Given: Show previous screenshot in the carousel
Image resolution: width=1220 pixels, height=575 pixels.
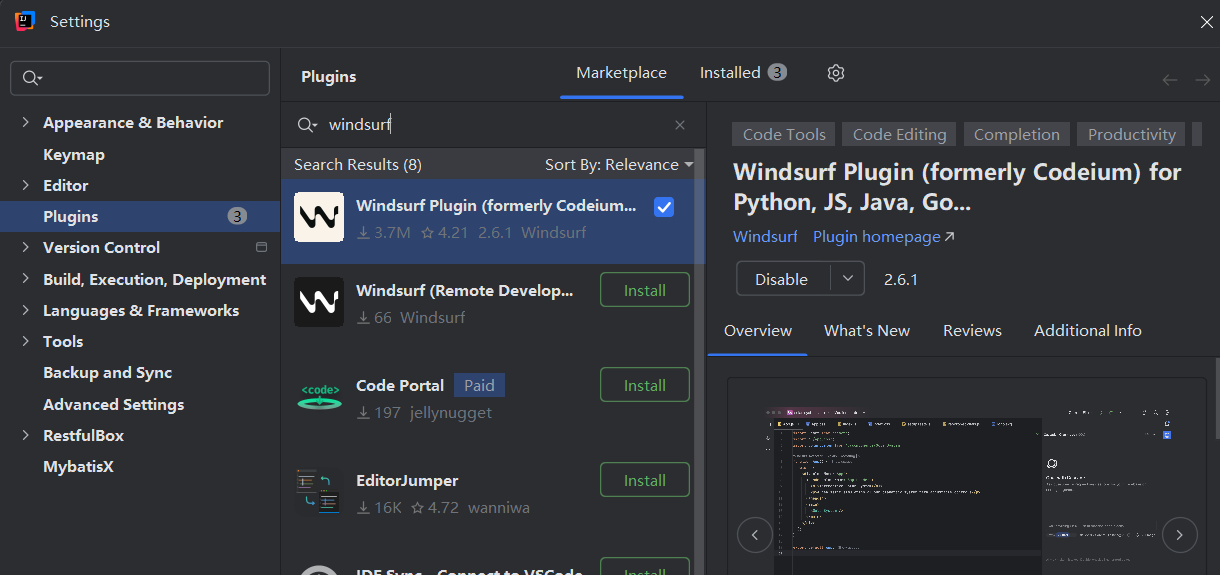Looking at the screenshot, I should [x=755, y=535].
